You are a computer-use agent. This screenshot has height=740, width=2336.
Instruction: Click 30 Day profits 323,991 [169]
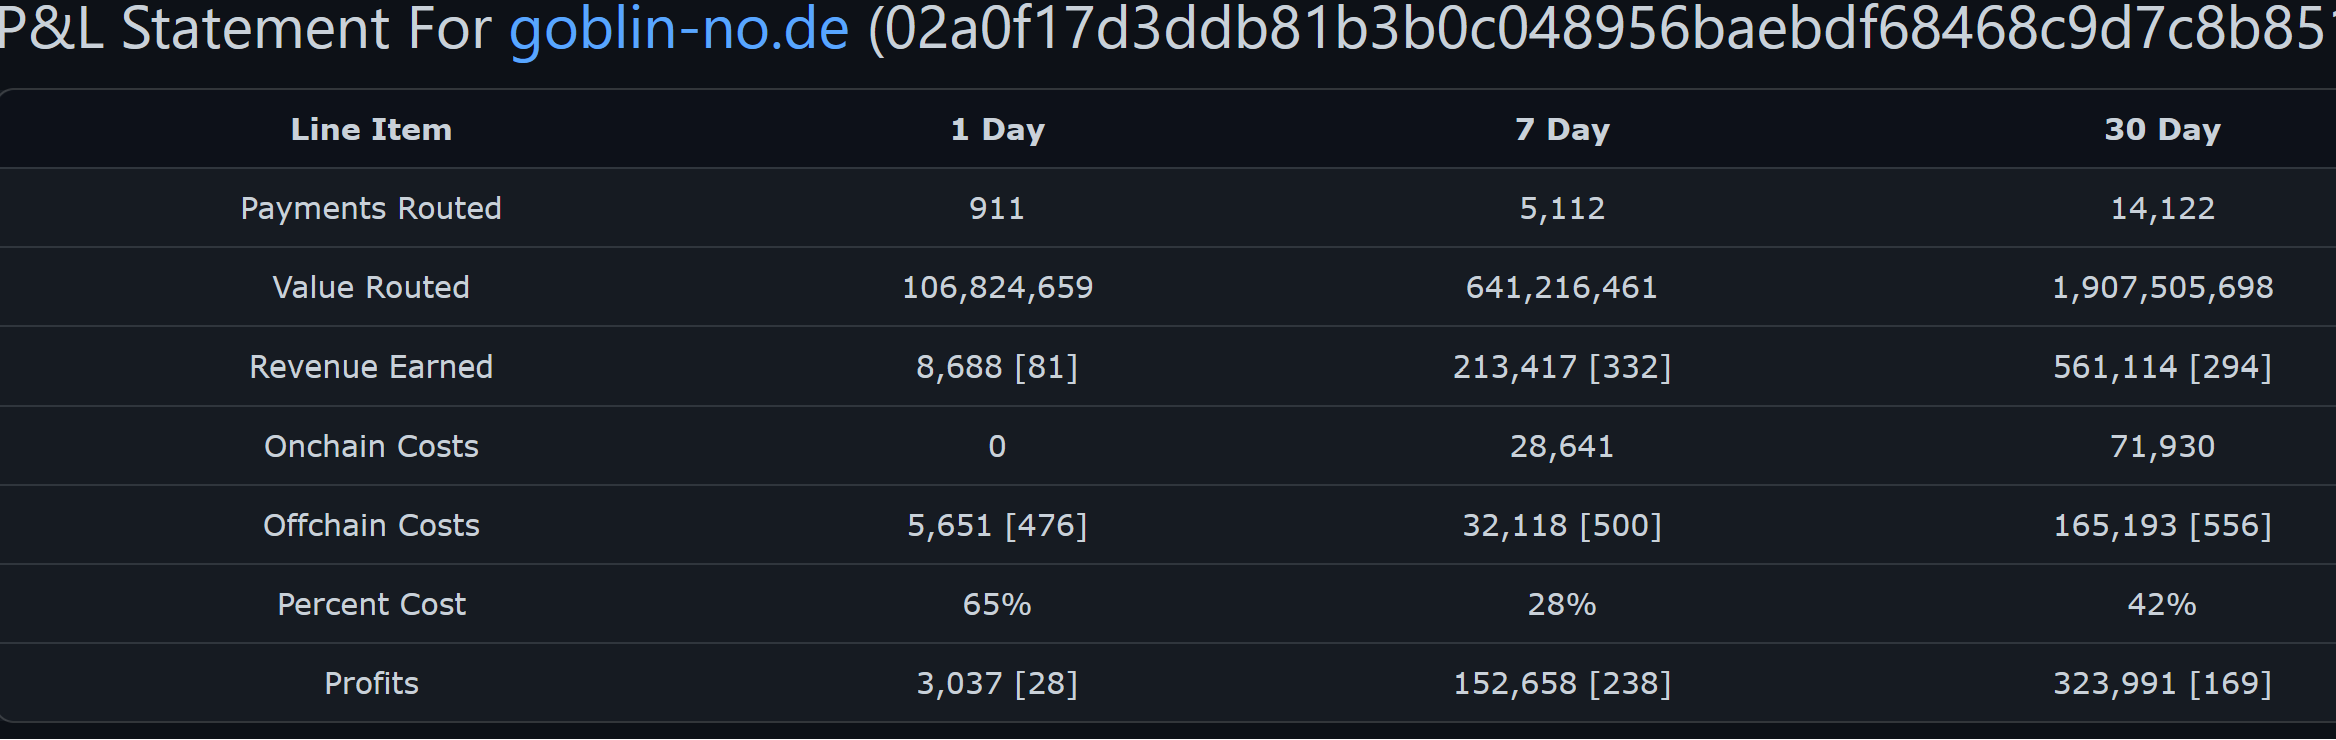(x=2162, y=683)
